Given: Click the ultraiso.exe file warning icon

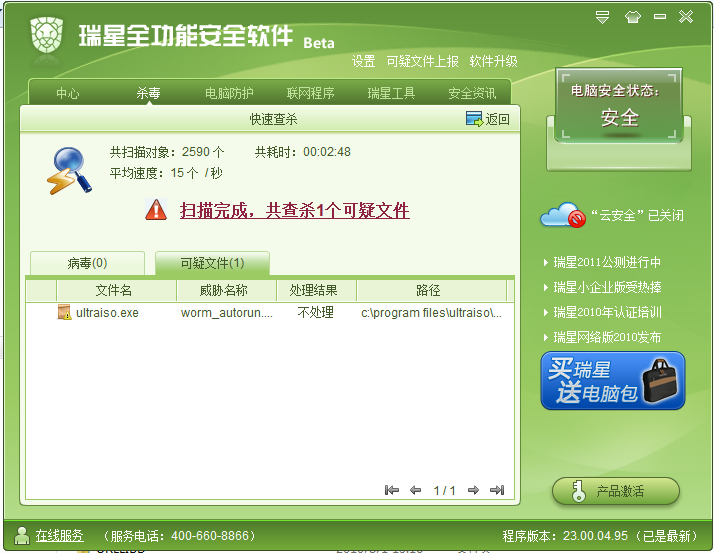Looking at the screenshot, I should [x=64, y=312].
